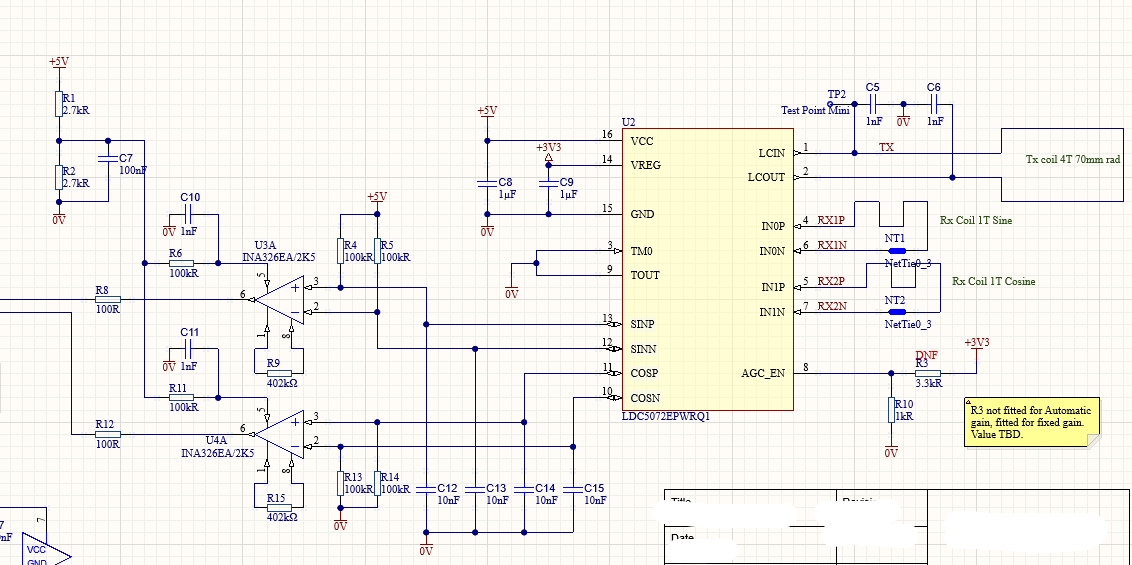Click the 'Rx Coil 1T Cosine' text
1132x565 pixels.
993,281
